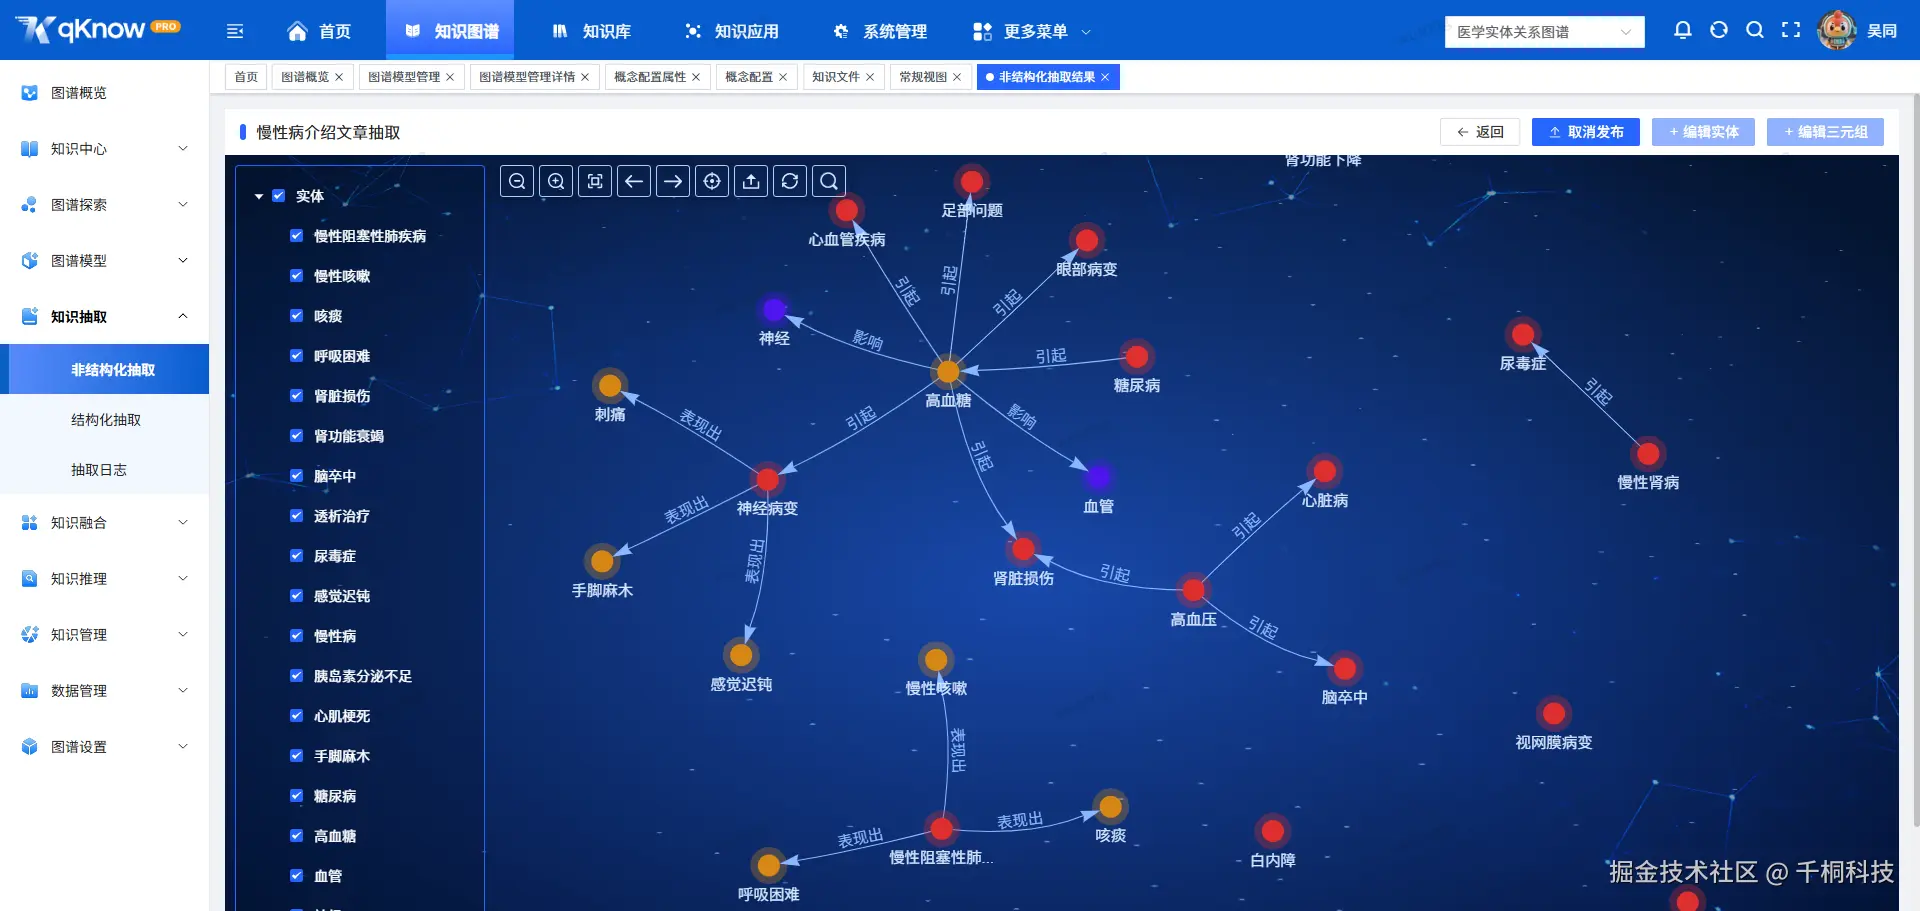Image resolution: width=1920 pixels, height=911 pixels.
Task: Uncheck 脑卒中 entity checkbox
Action: click(x=296, y=476)
